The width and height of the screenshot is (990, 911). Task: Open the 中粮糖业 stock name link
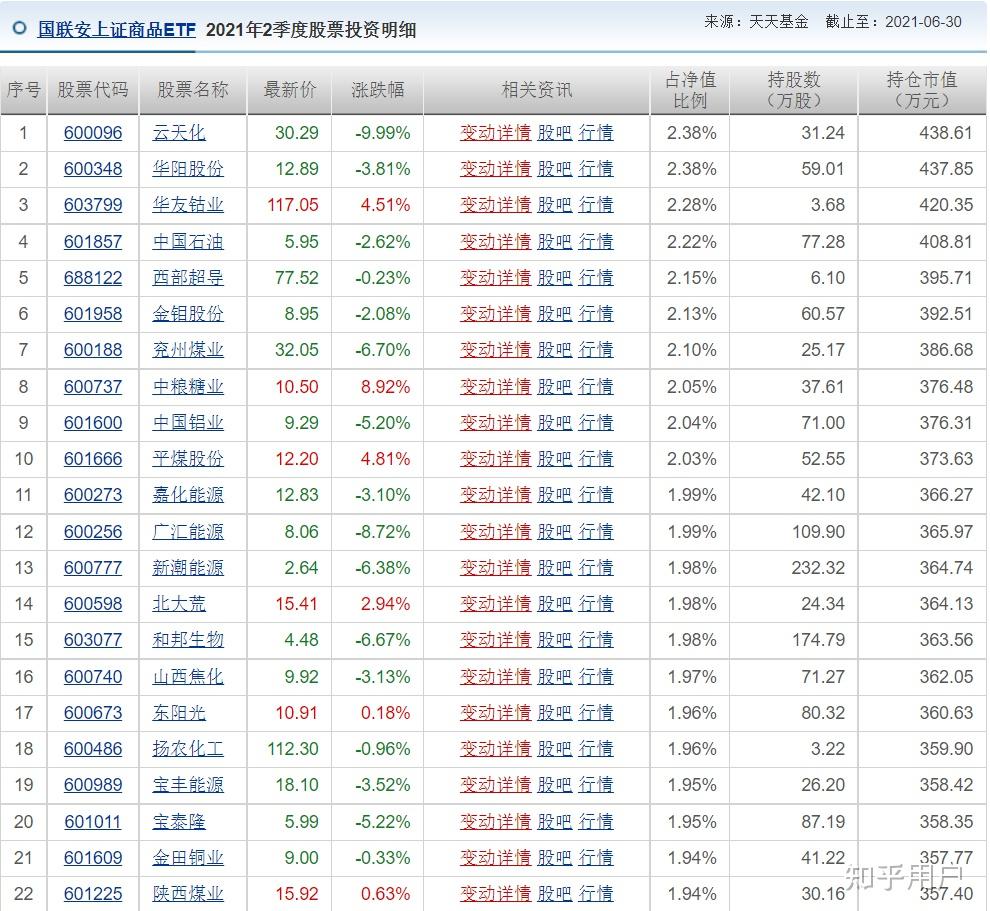tap(188, 386)
